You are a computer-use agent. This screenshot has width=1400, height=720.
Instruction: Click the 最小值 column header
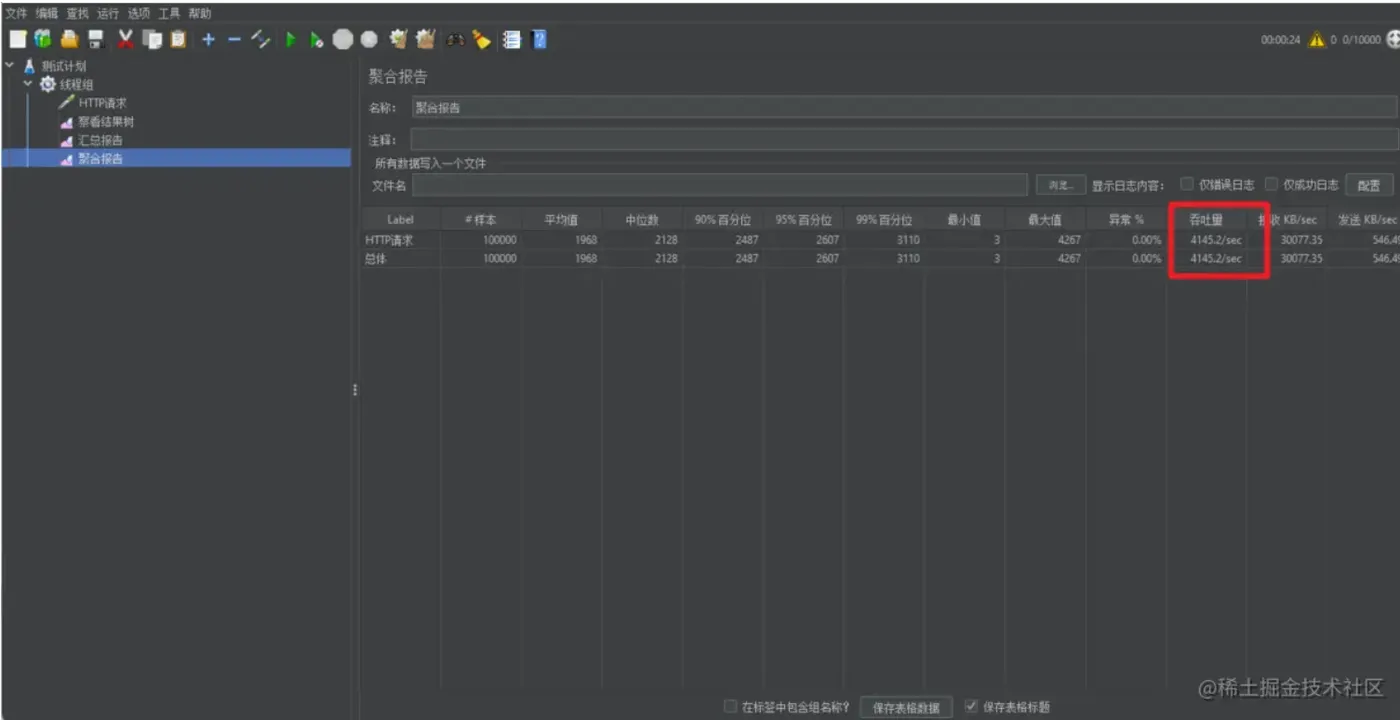click(x=964, y=219)
